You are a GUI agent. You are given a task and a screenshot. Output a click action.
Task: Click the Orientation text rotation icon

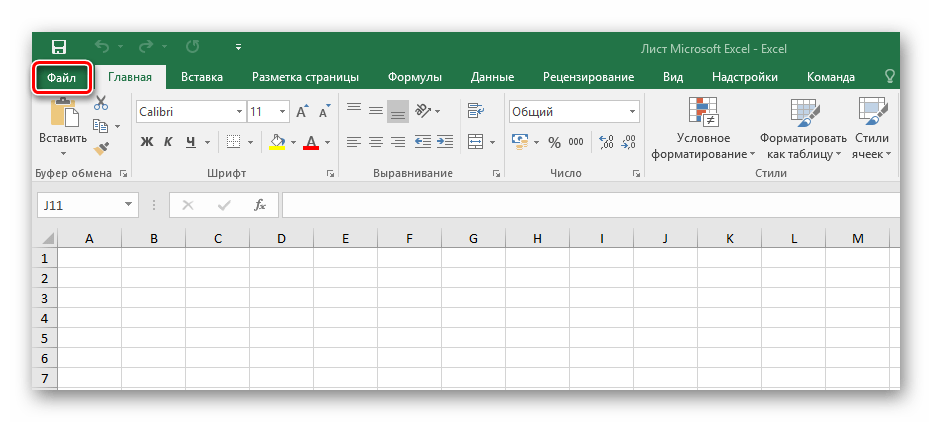(x=422, y=110)
